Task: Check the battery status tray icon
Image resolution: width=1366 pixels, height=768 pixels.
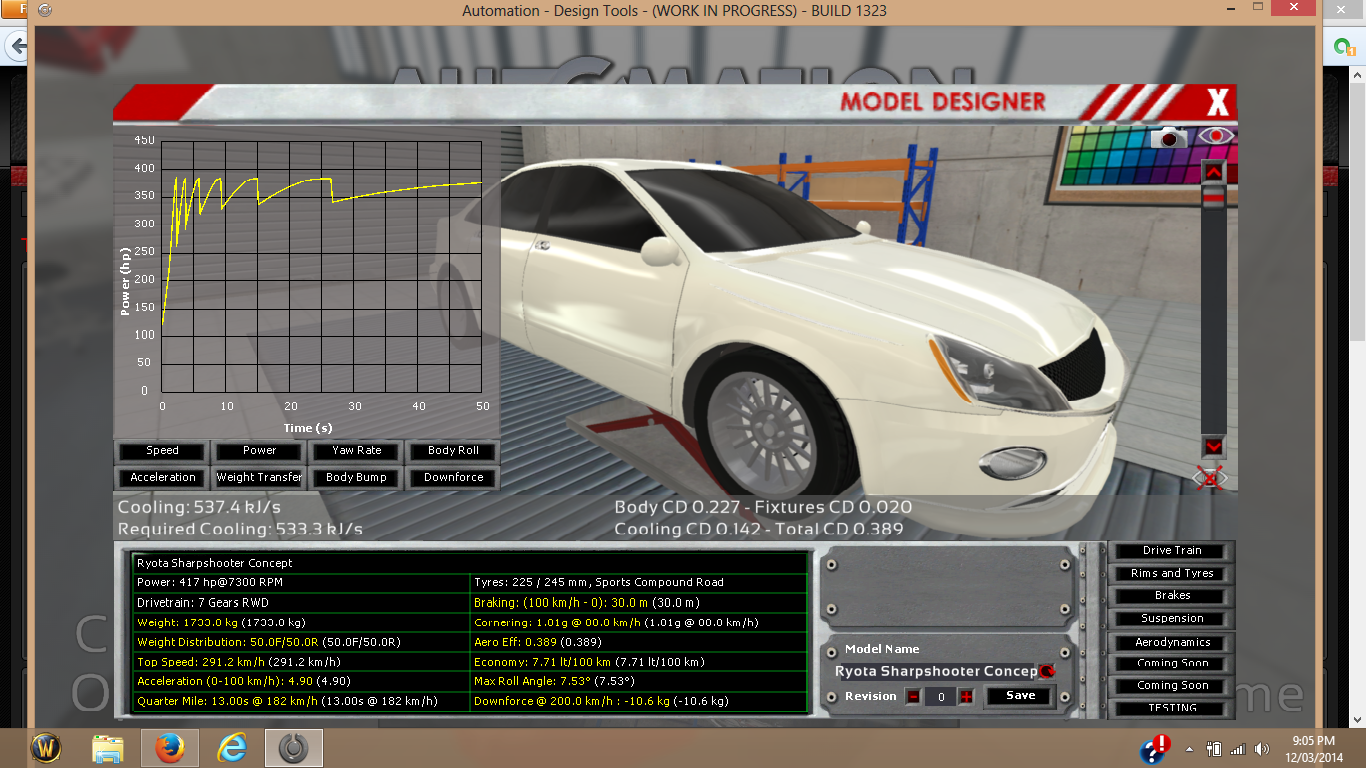Action: click(x=1215, y=749)
